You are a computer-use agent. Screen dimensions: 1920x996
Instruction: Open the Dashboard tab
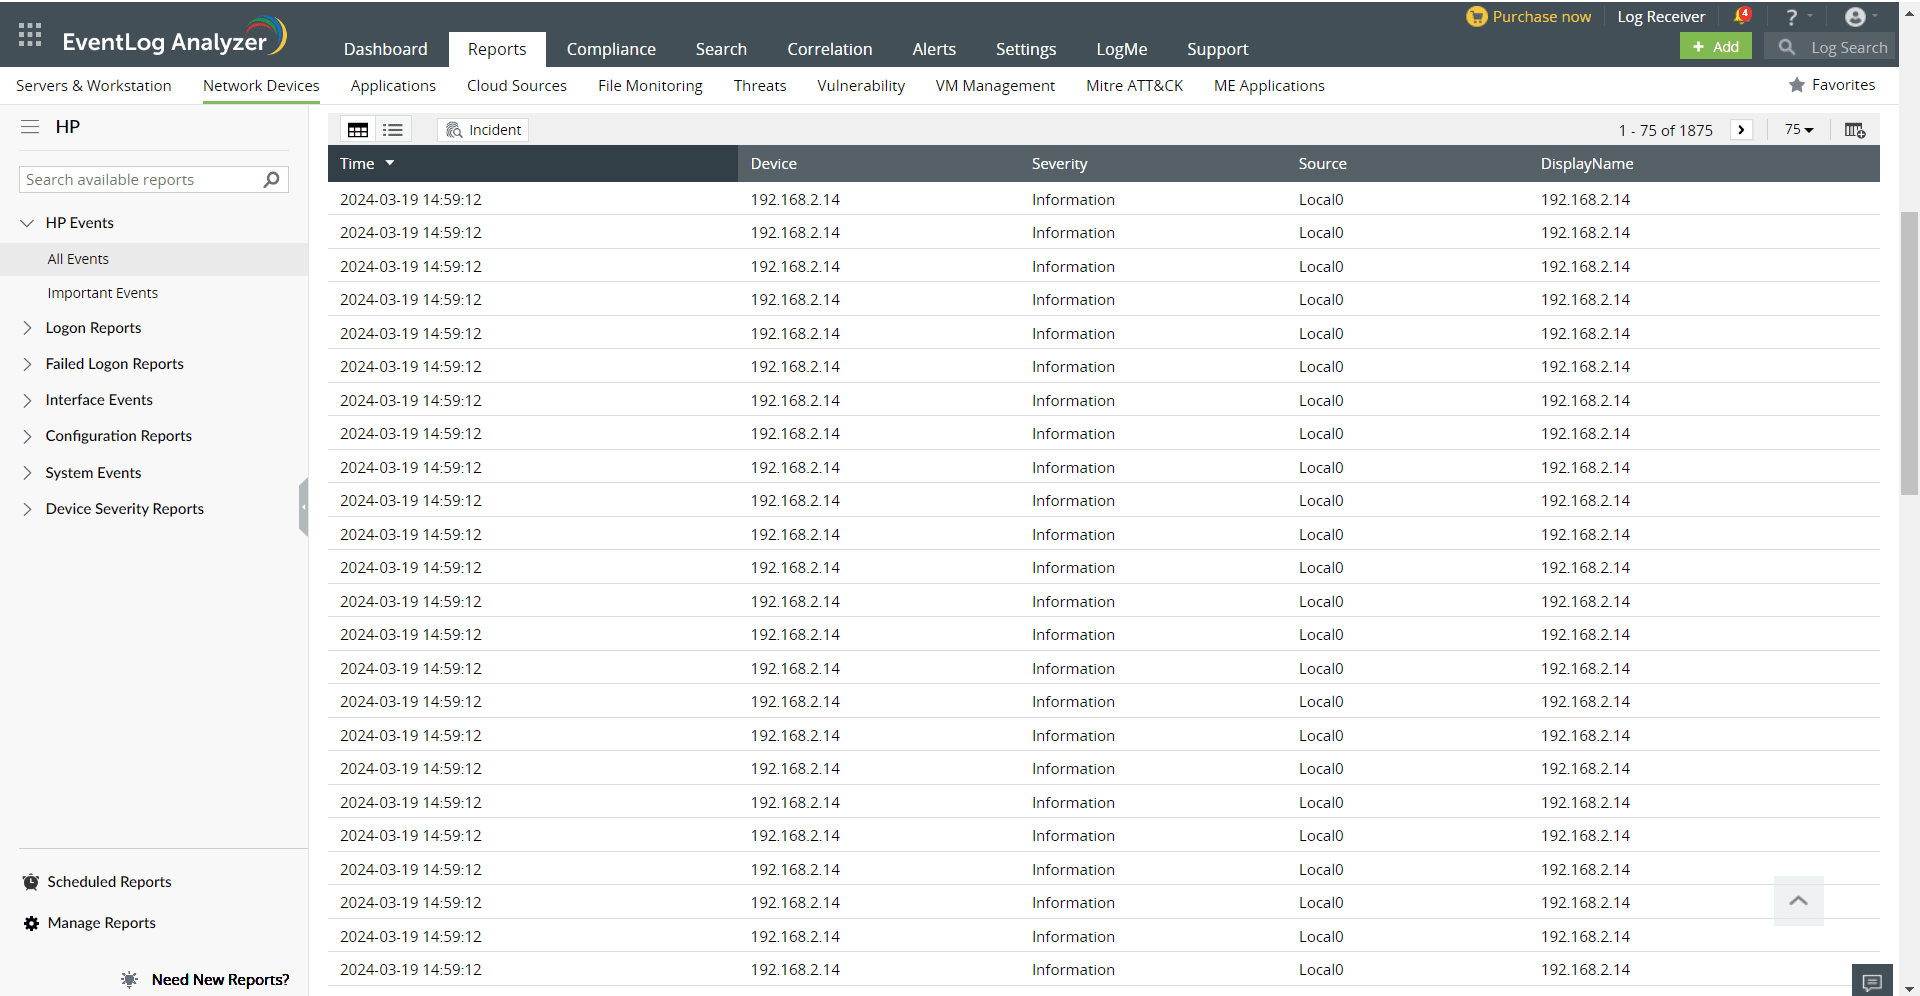point(385,49)
